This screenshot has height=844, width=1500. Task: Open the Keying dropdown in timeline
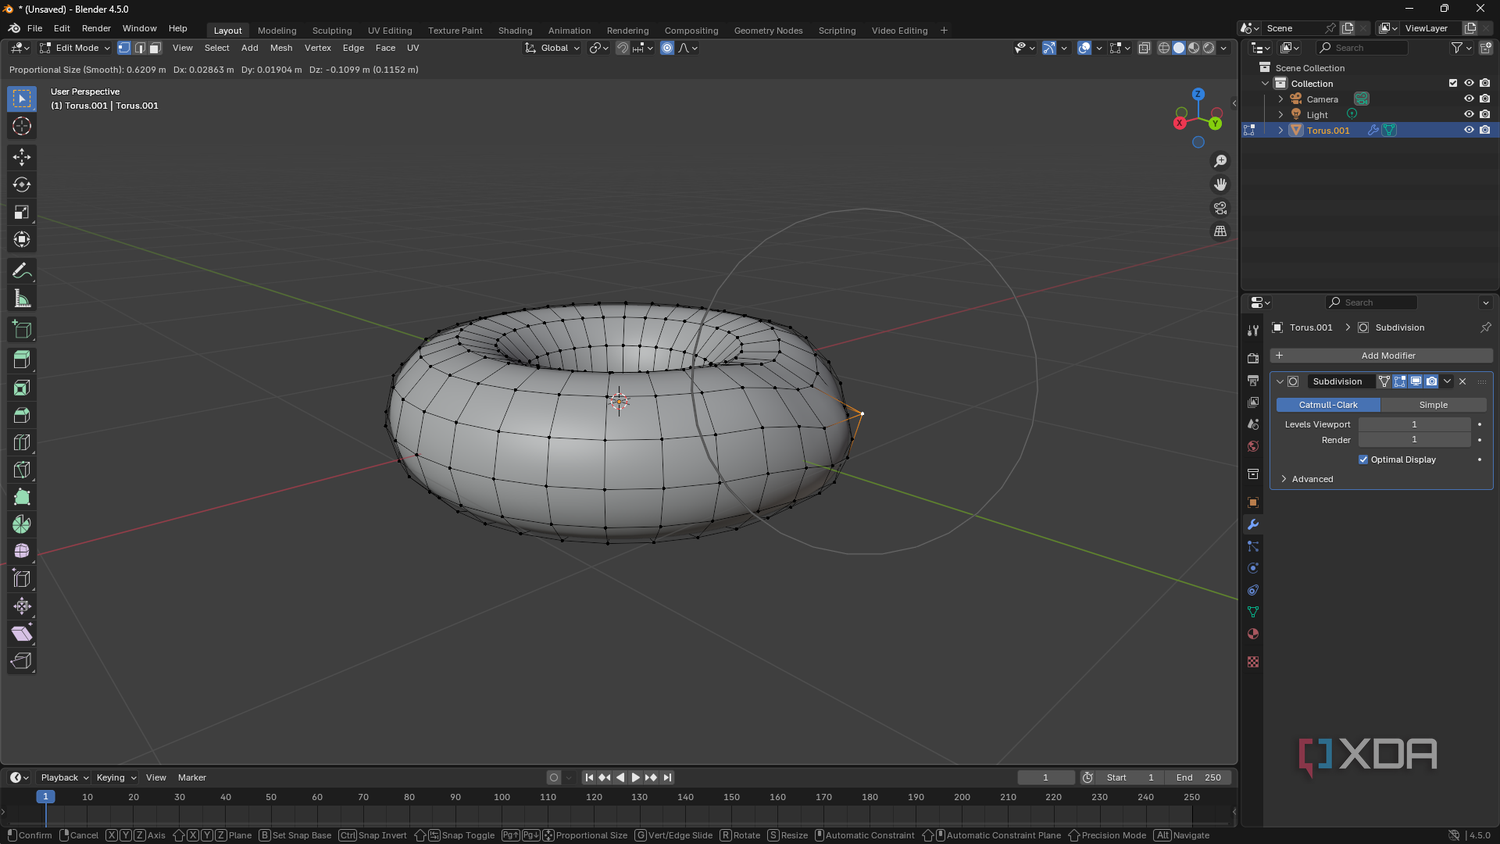pos(116,777)
